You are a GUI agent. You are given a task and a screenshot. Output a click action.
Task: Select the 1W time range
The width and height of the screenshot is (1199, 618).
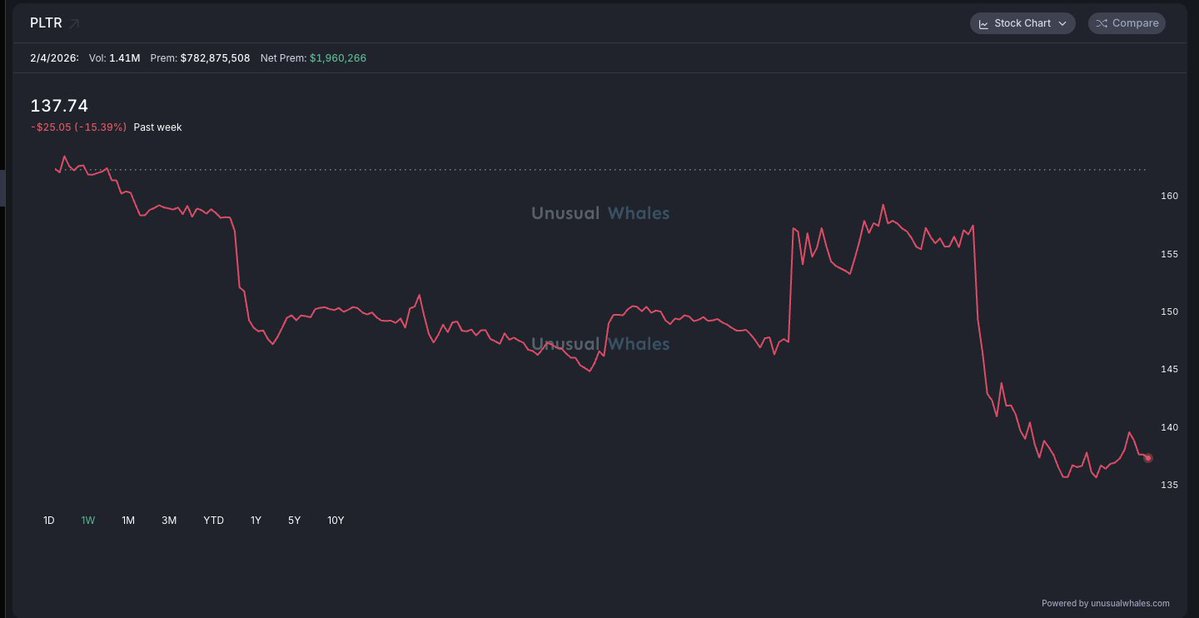(88, 520)
